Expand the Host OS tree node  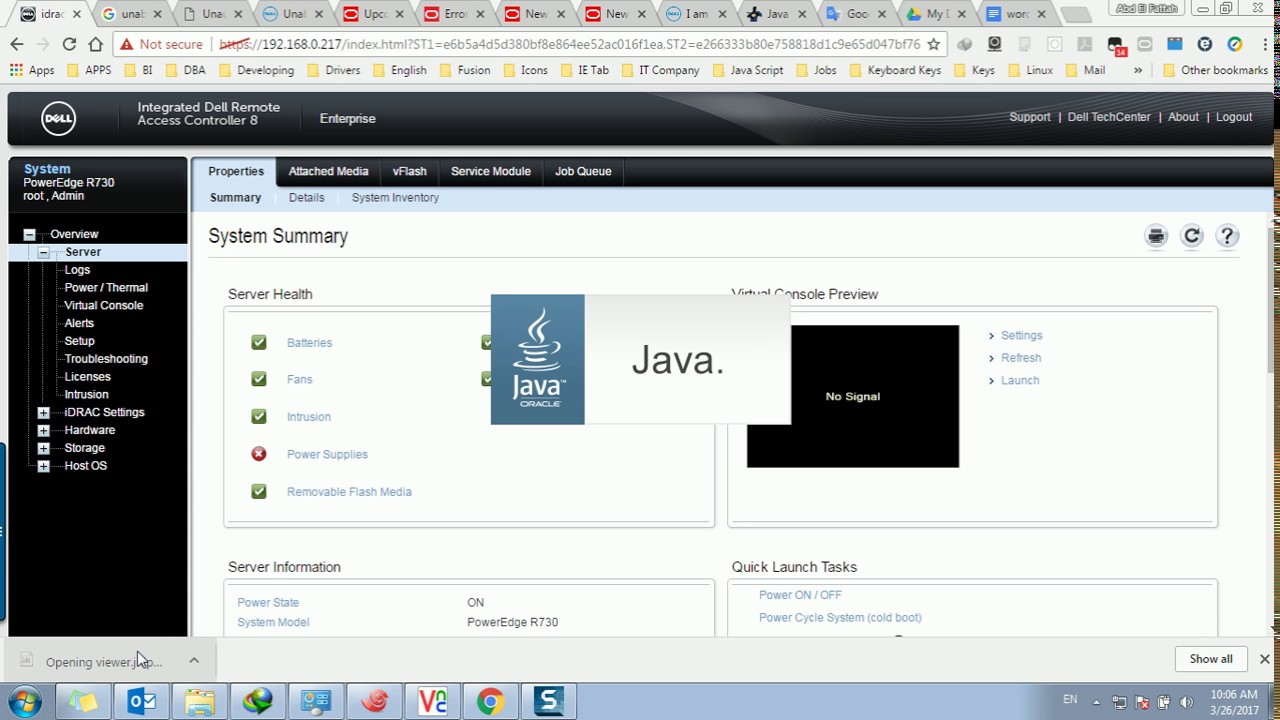(43, 466)
